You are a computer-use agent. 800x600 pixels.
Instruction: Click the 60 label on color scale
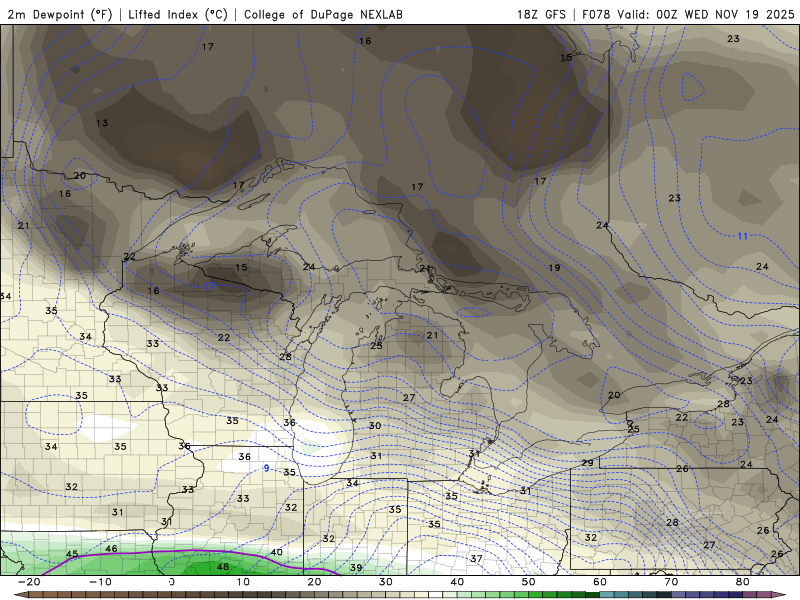pos(600,582)
